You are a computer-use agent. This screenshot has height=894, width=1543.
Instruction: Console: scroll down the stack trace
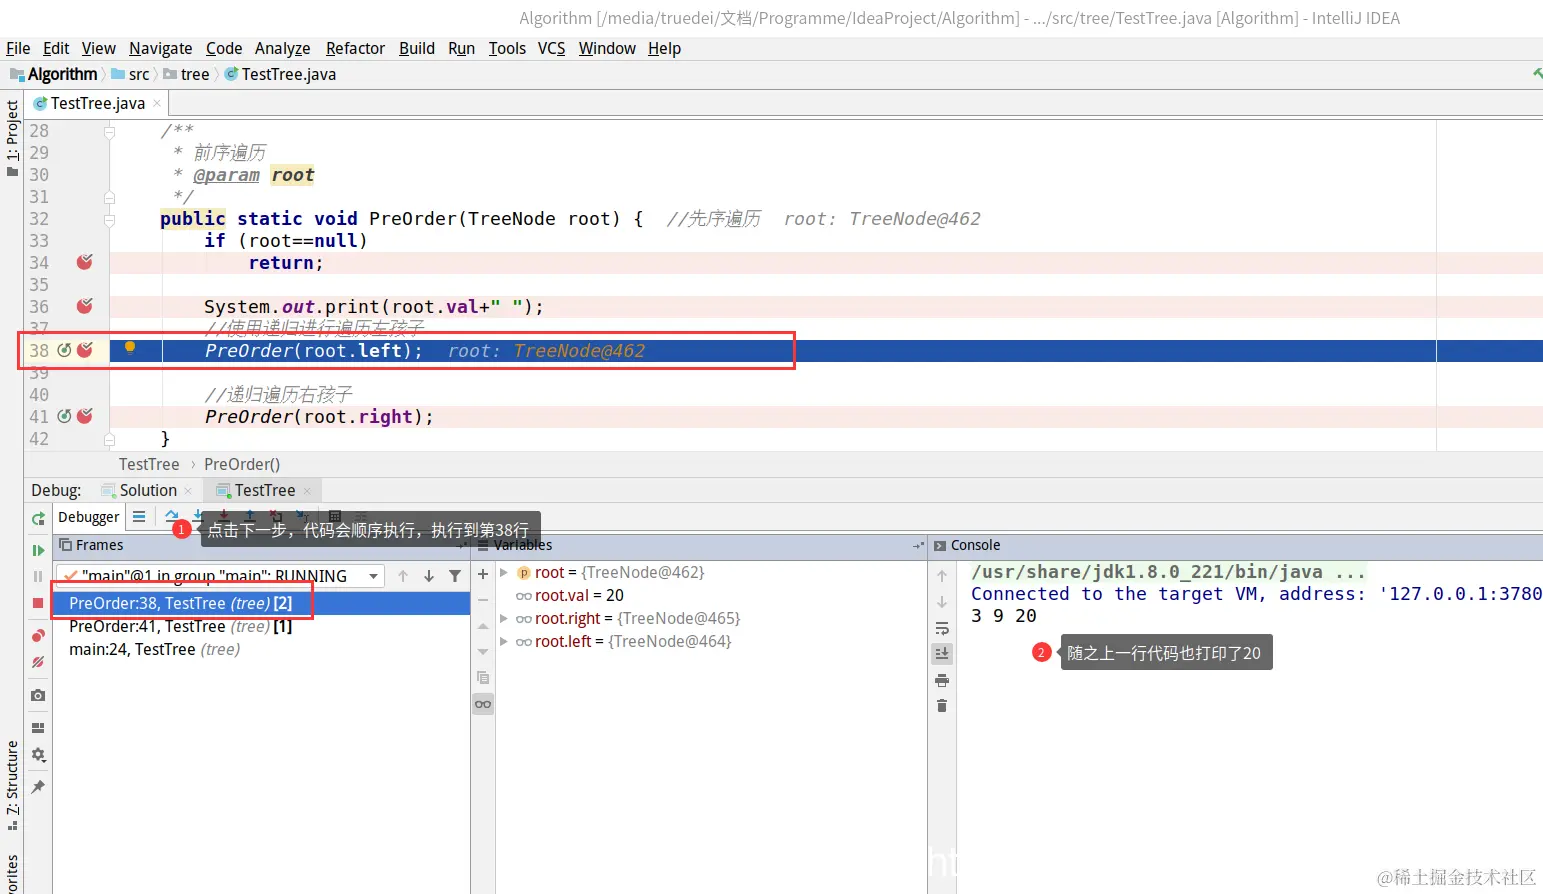coord(942,602)
